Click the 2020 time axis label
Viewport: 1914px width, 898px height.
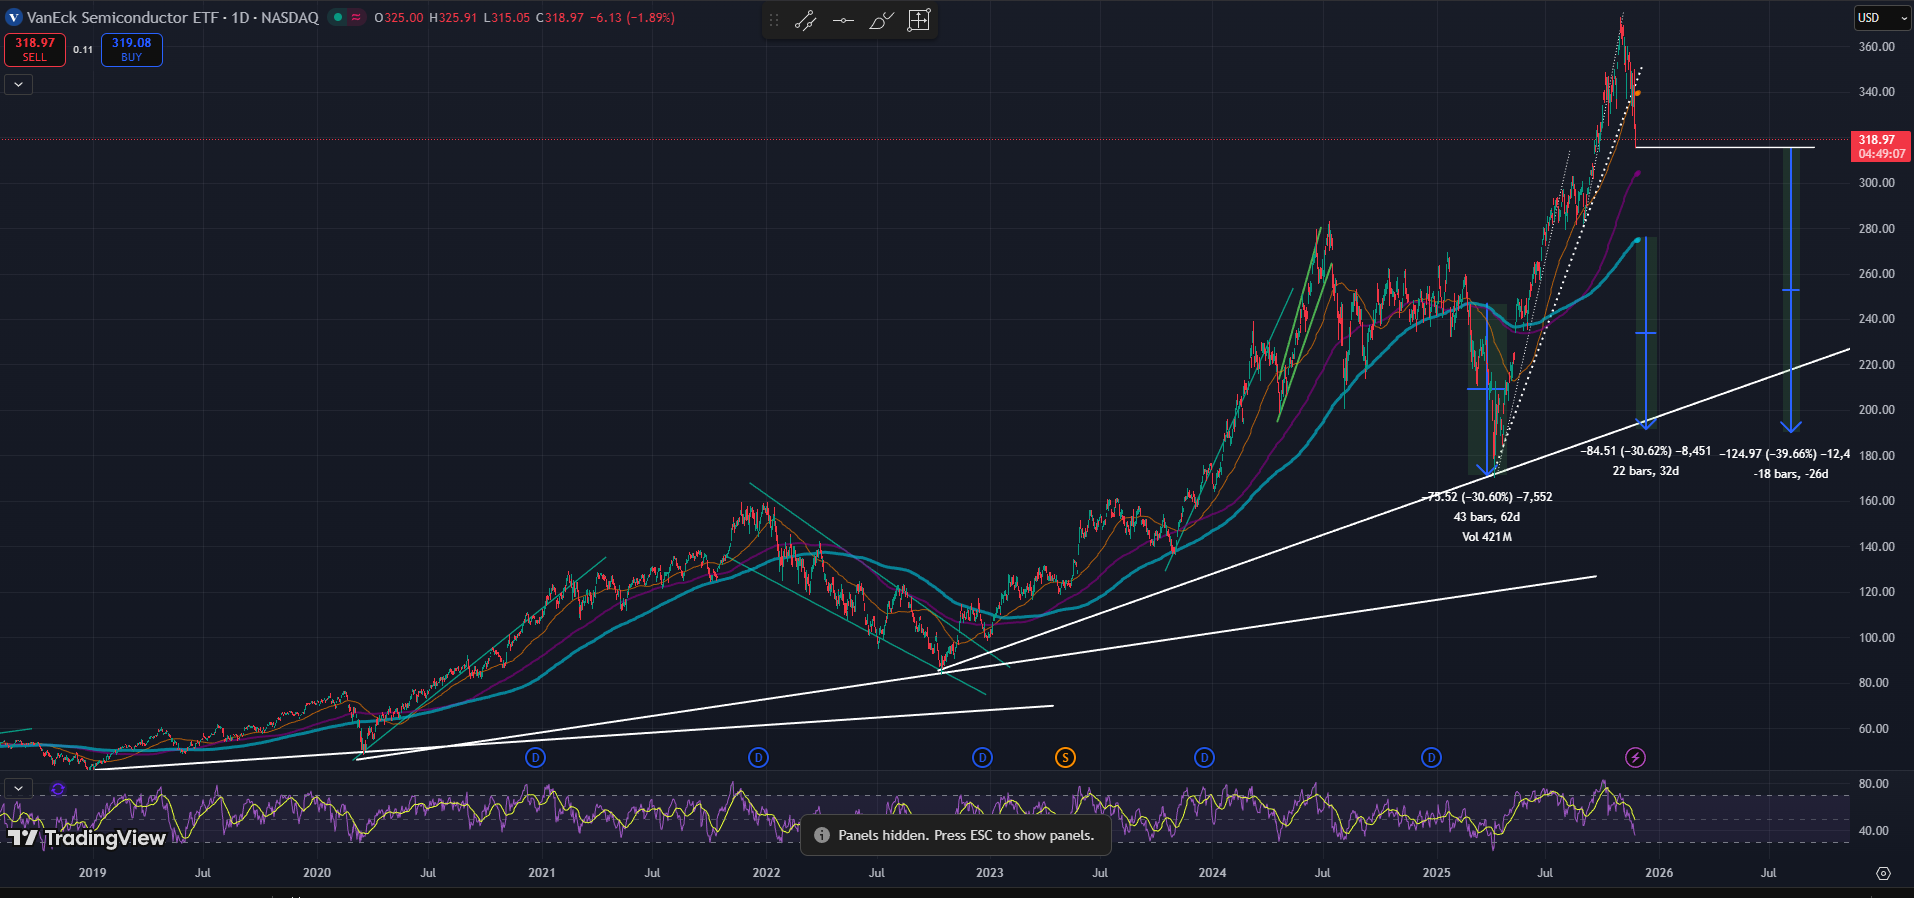tap(317, 873)
